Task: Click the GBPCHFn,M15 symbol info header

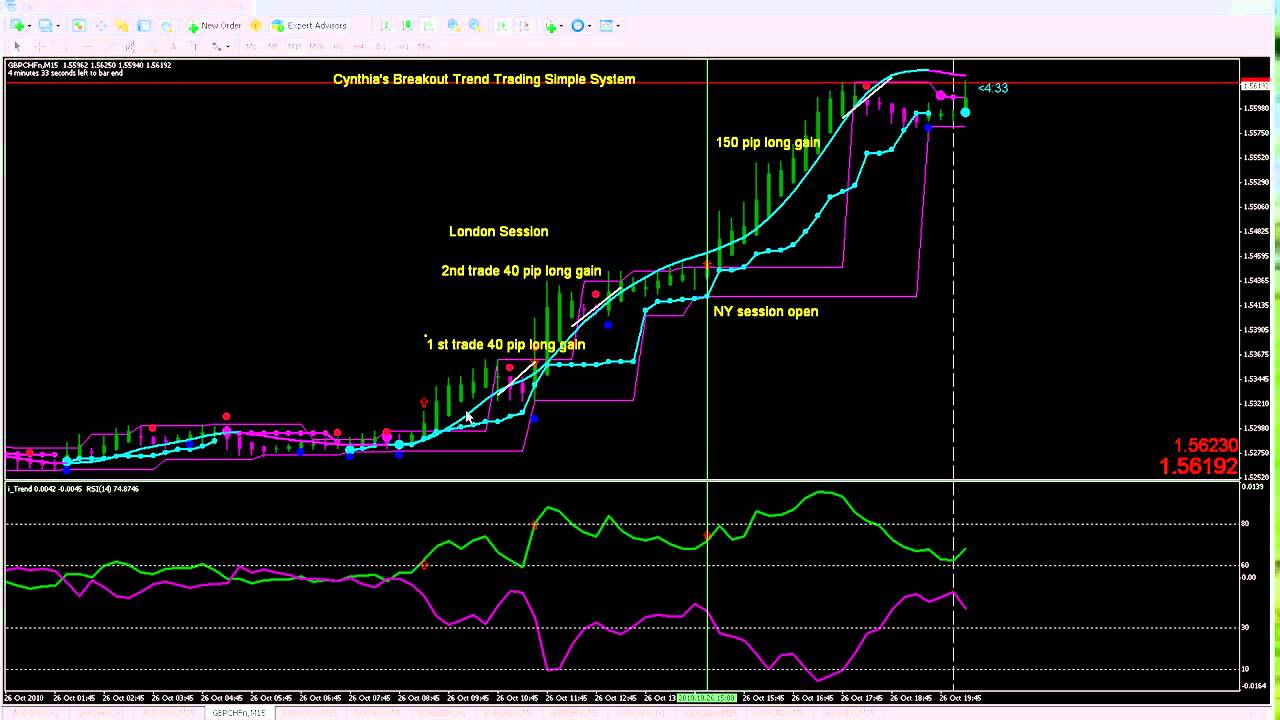Action: pyautogui.click(x=89, y=65)
